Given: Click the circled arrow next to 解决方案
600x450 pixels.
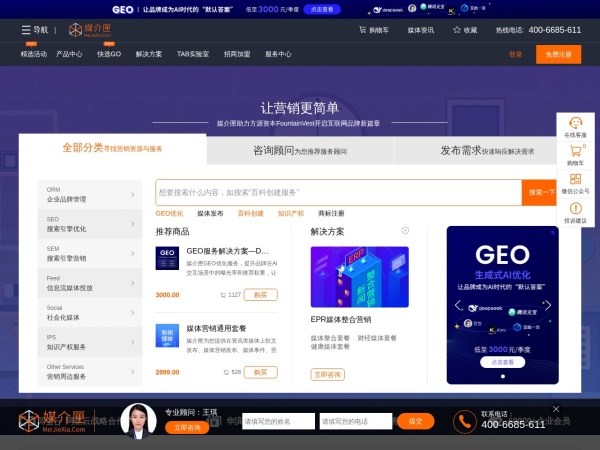Looking at the screenshot, I should point(405,230).
